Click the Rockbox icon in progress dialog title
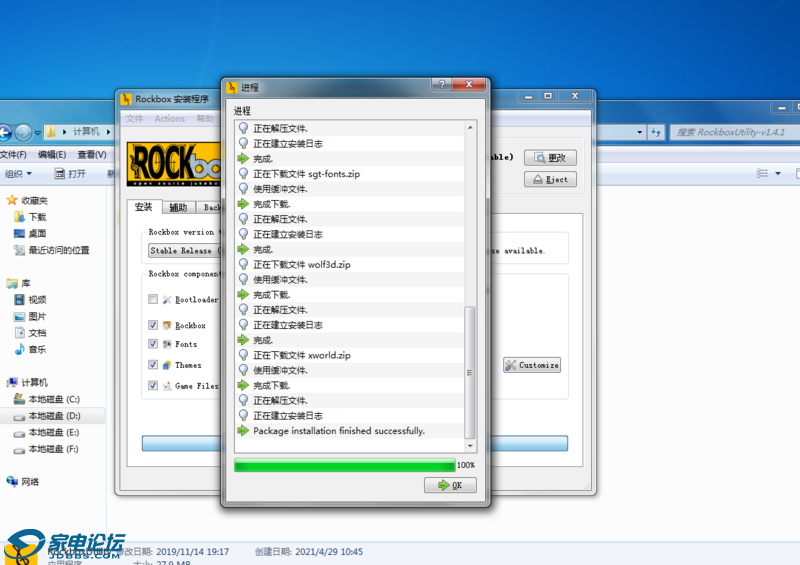Screen dimensions: 800x565 232,88
